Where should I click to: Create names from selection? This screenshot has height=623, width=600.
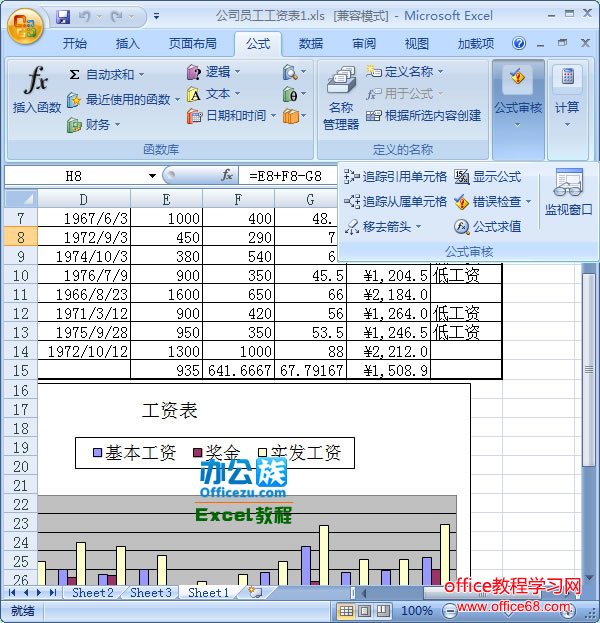click(x=424, y=115)
